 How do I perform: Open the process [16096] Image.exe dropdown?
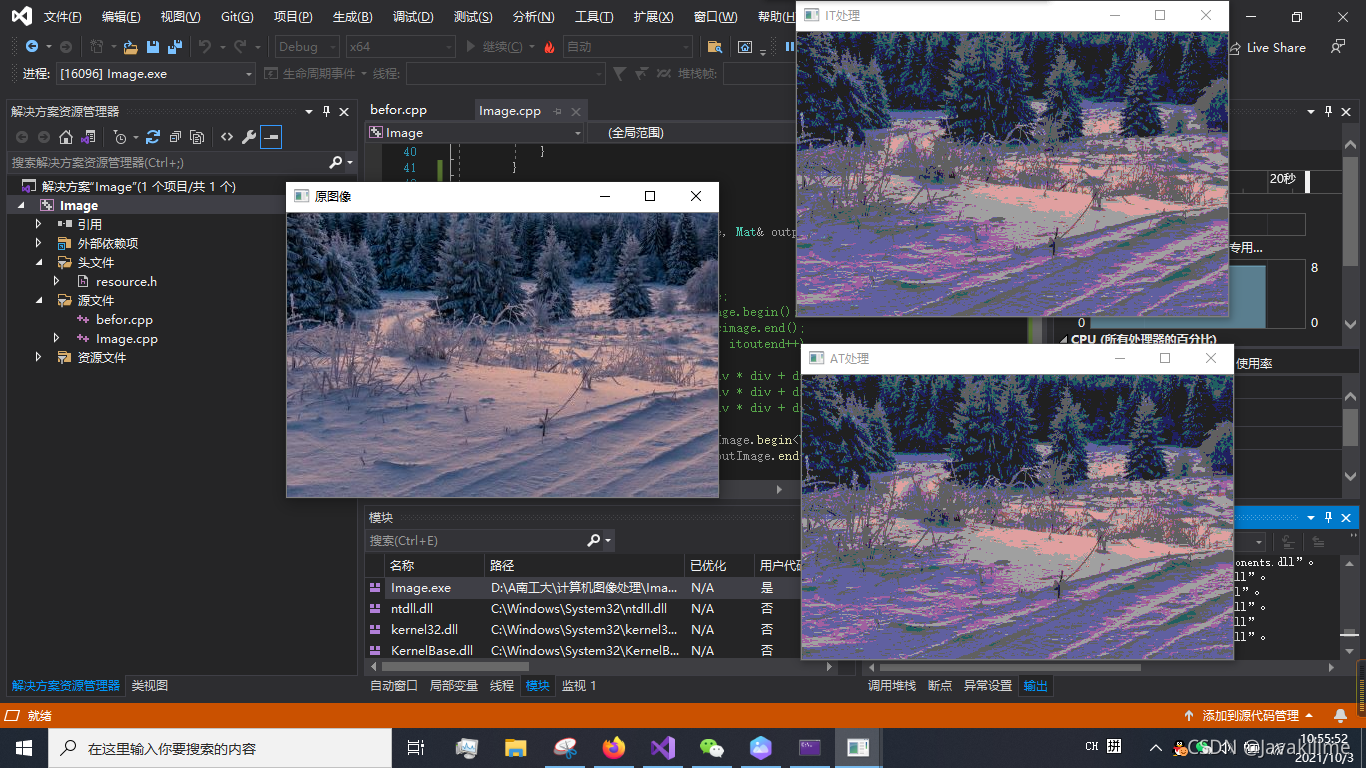[155, 74]
